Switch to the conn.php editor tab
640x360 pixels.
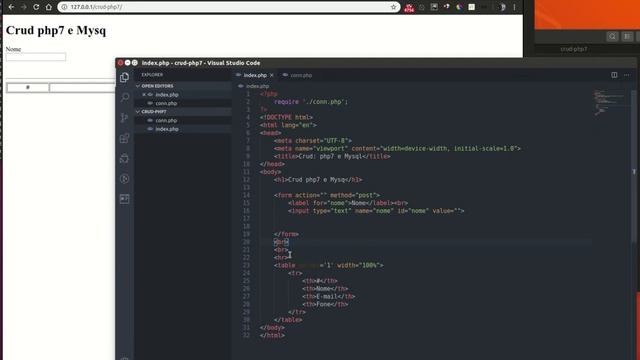point(301,75)
